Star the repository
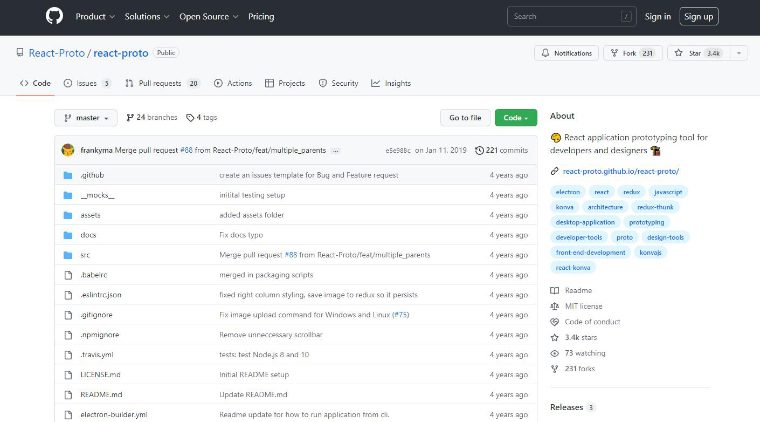Image resolution: width=760 pixels, height=422 pixels. pyautogui.click(x=699, y=53)
